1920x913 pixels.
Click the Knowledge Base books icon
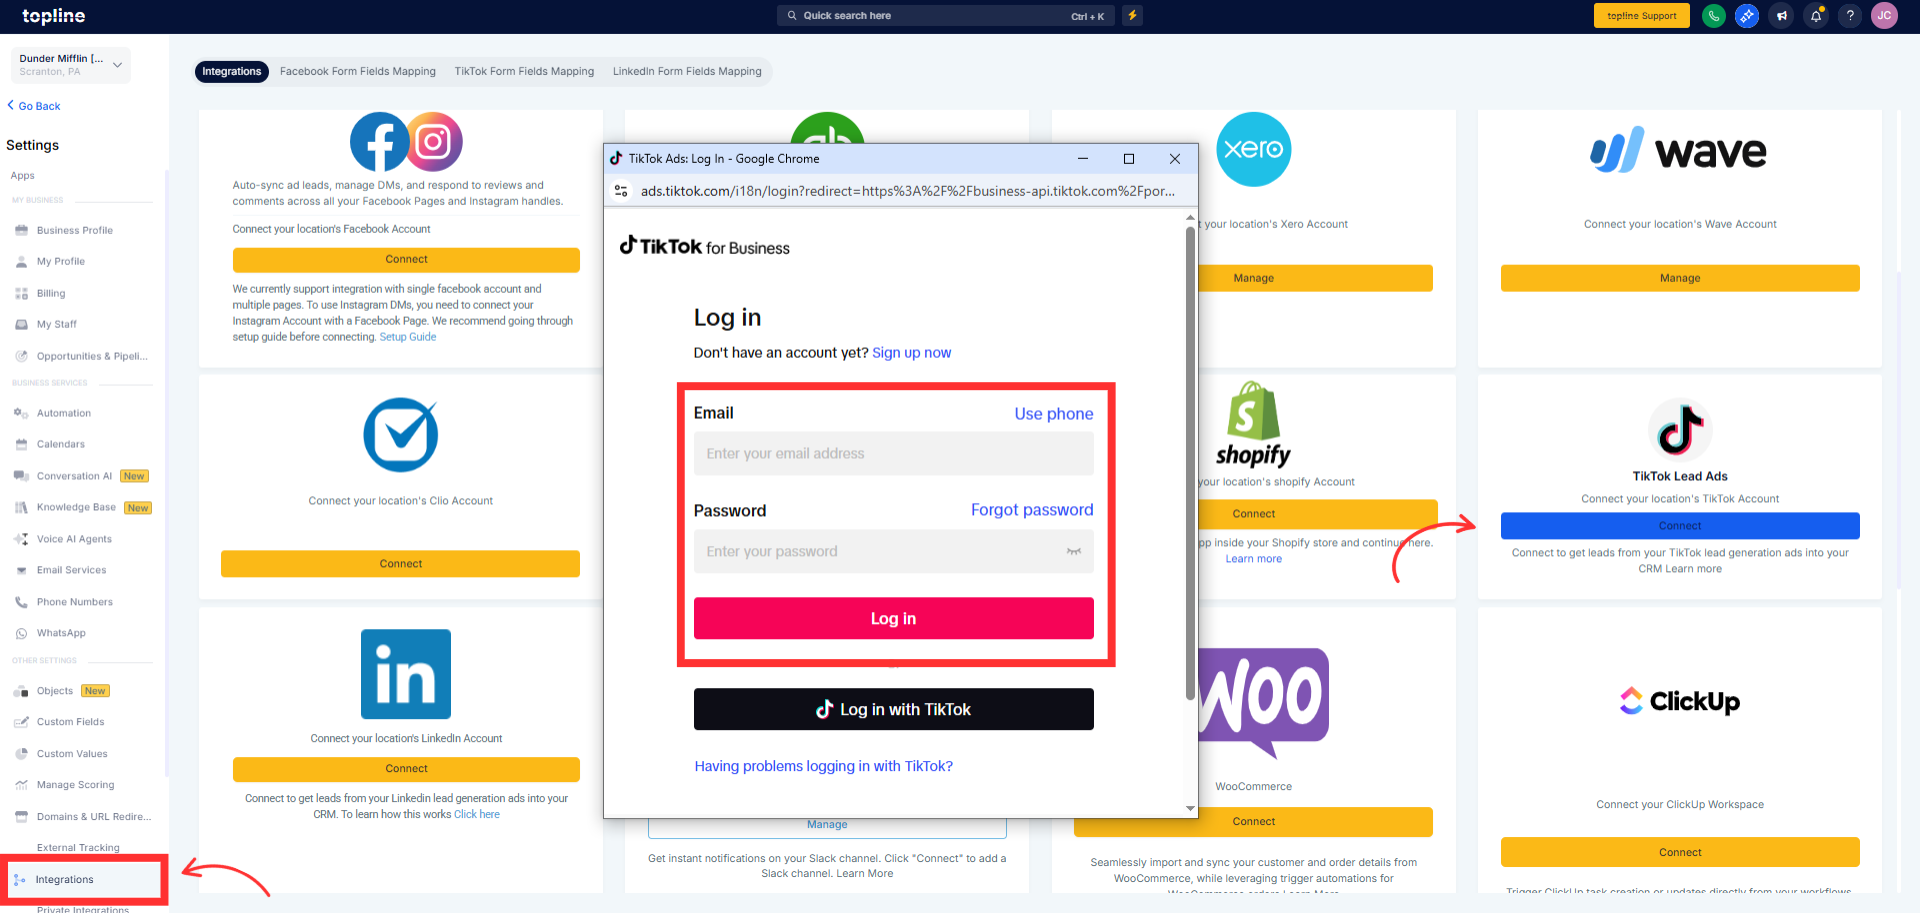pyautogui.click(x=21, y=508)
